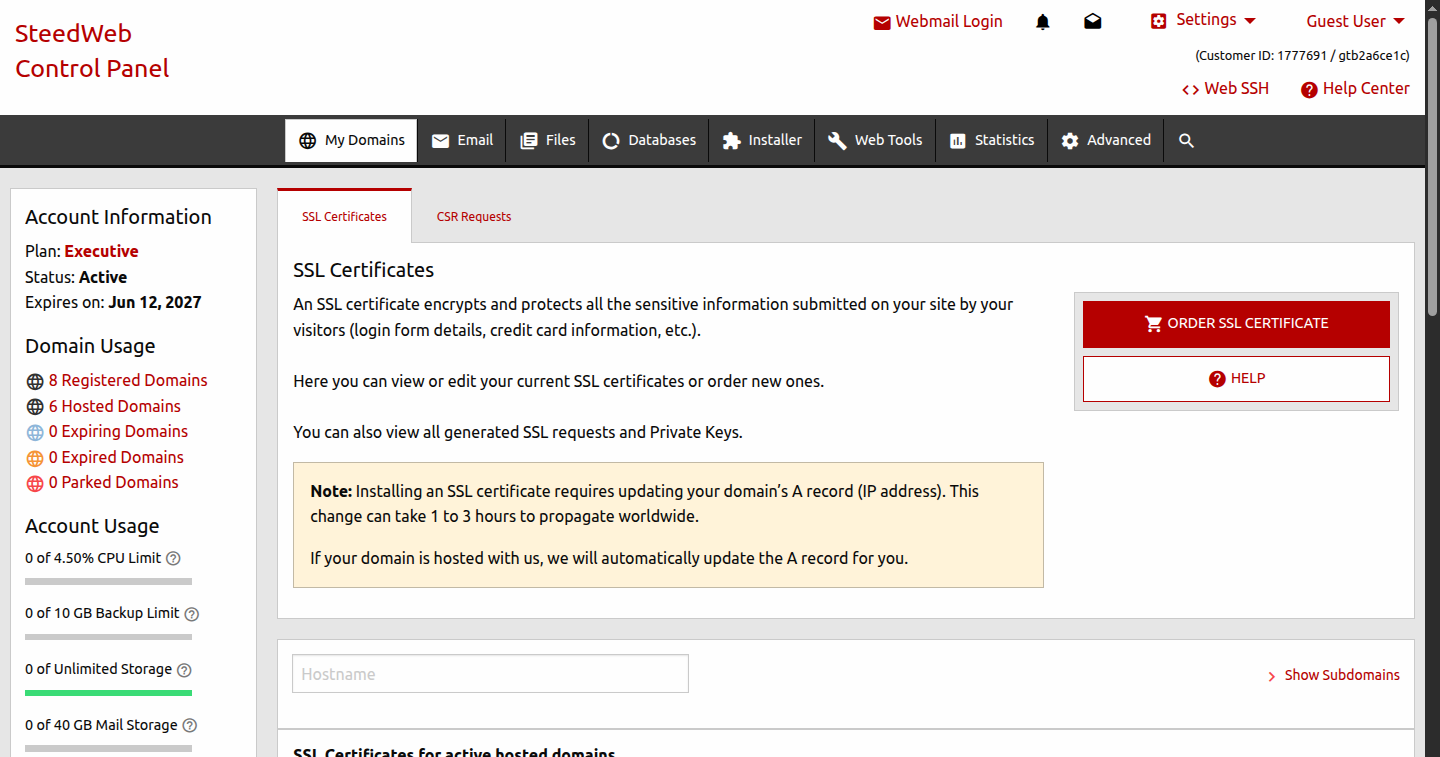Click the green Unlimited Storage usage bar

click(108, 693)
